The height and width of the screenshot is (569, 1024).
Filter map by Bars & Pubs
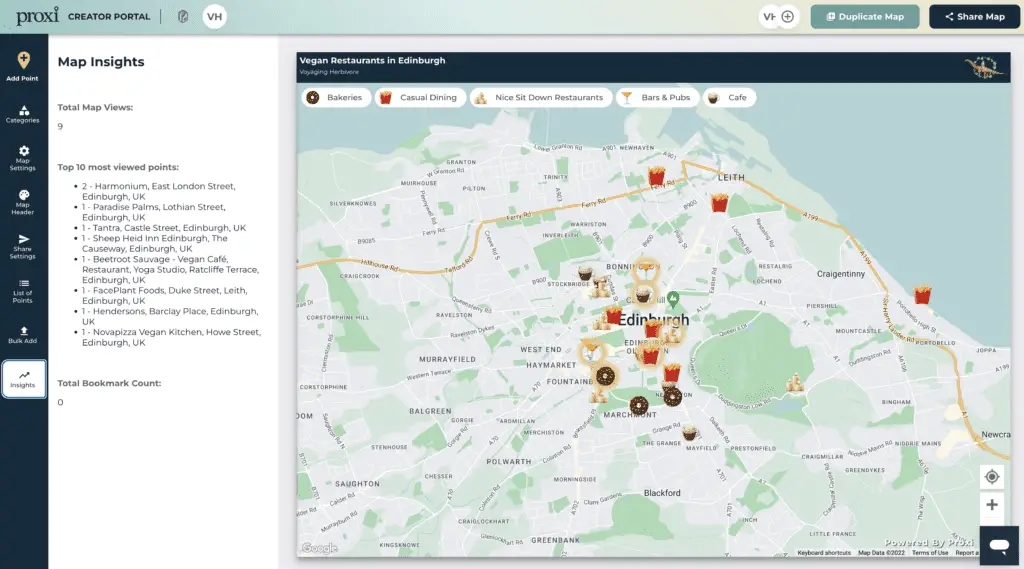click(x=657, y=97)
